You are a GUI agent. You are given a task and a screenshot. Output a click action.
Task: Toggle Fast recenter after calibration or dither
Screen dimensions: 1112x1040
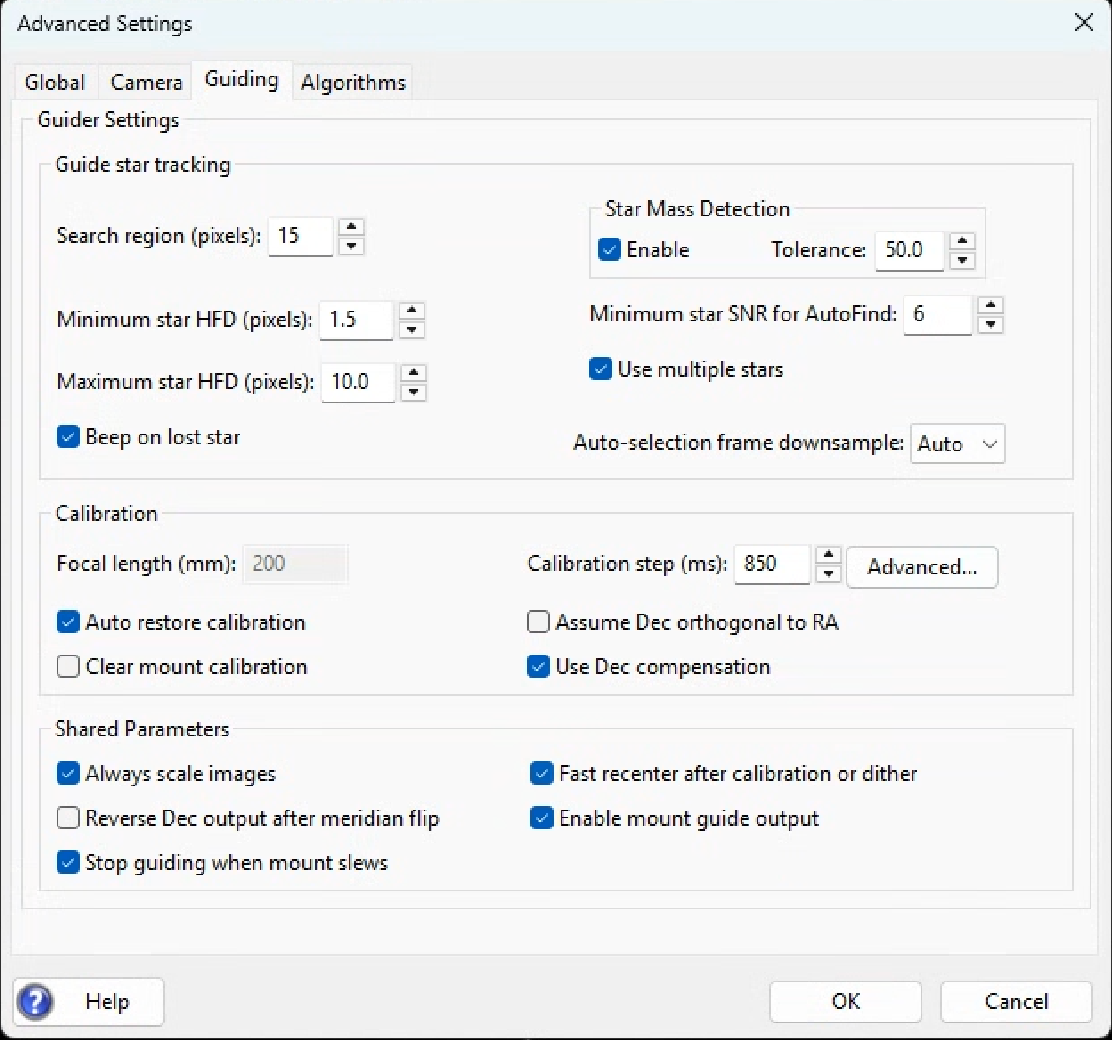(542, 773)
